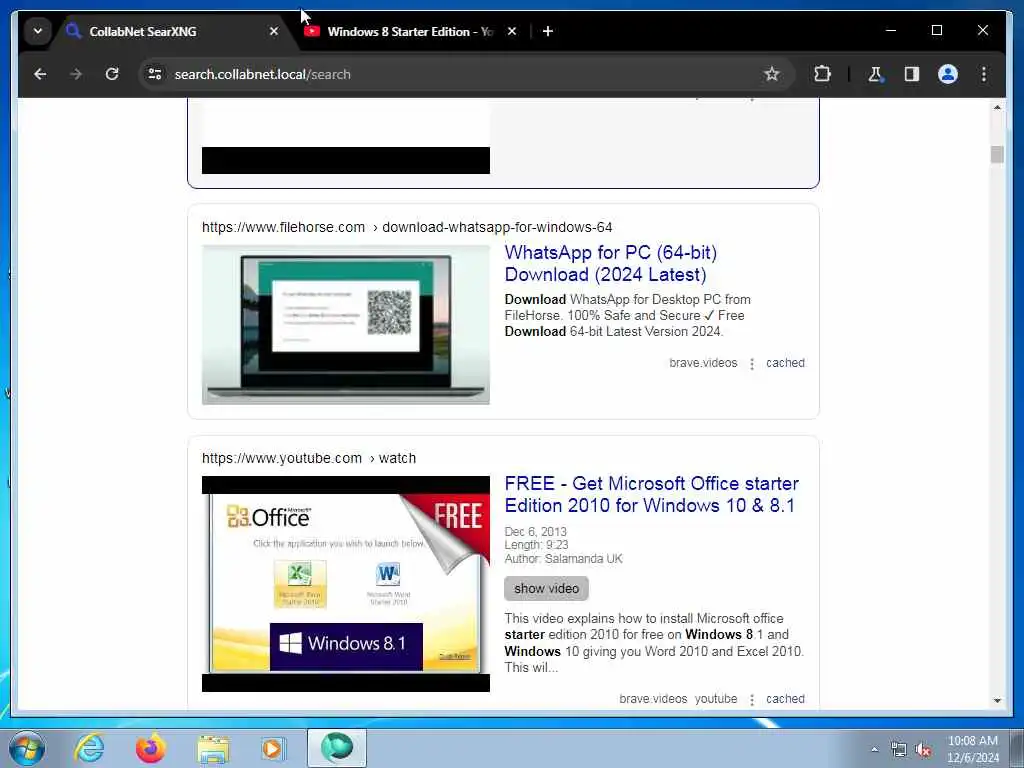The width and height of the screenshot is (1024, 768).
Task: Click "Author: Salamanda UK" text
Action: [564, 559]
